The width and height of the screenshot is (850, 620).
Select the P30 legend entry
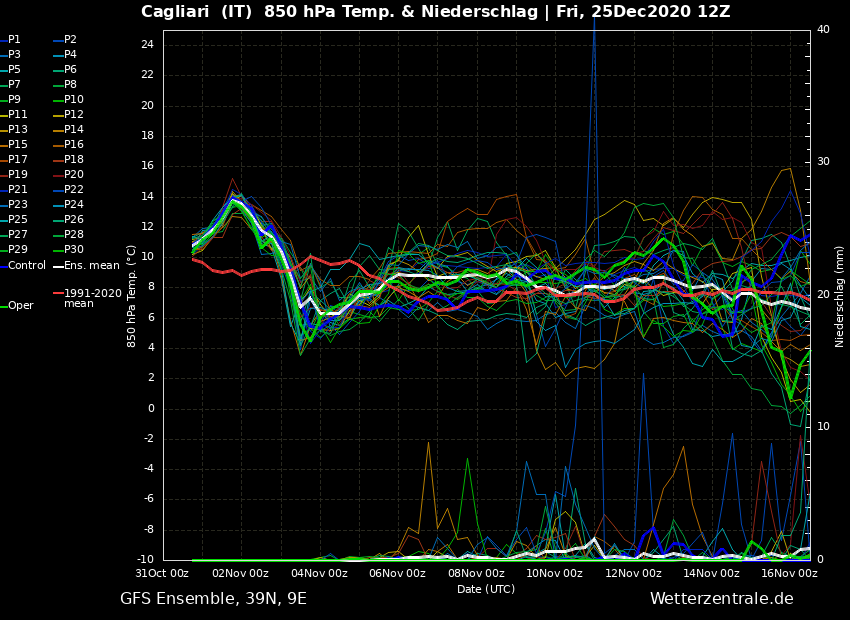click(74, 250)
